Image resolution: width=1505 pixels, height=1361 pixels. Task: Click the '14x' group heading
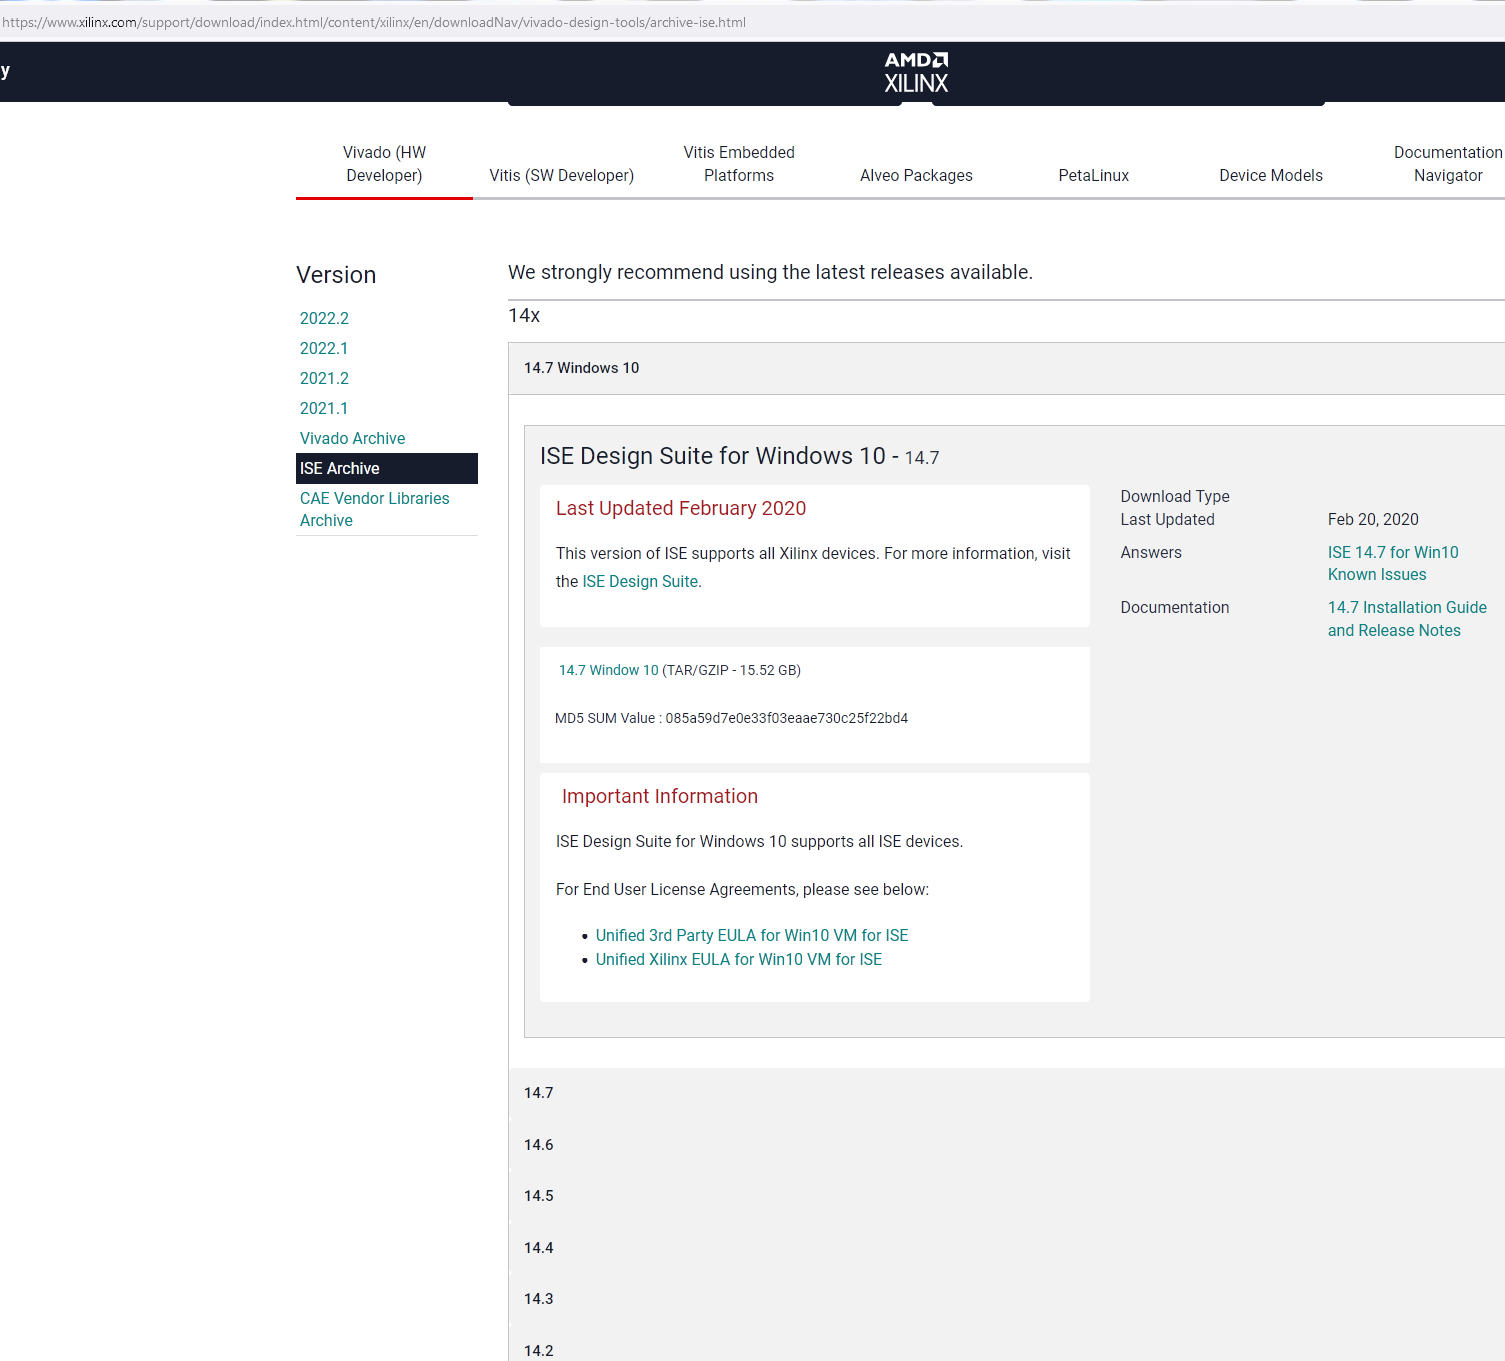click(x=524, y=315)
